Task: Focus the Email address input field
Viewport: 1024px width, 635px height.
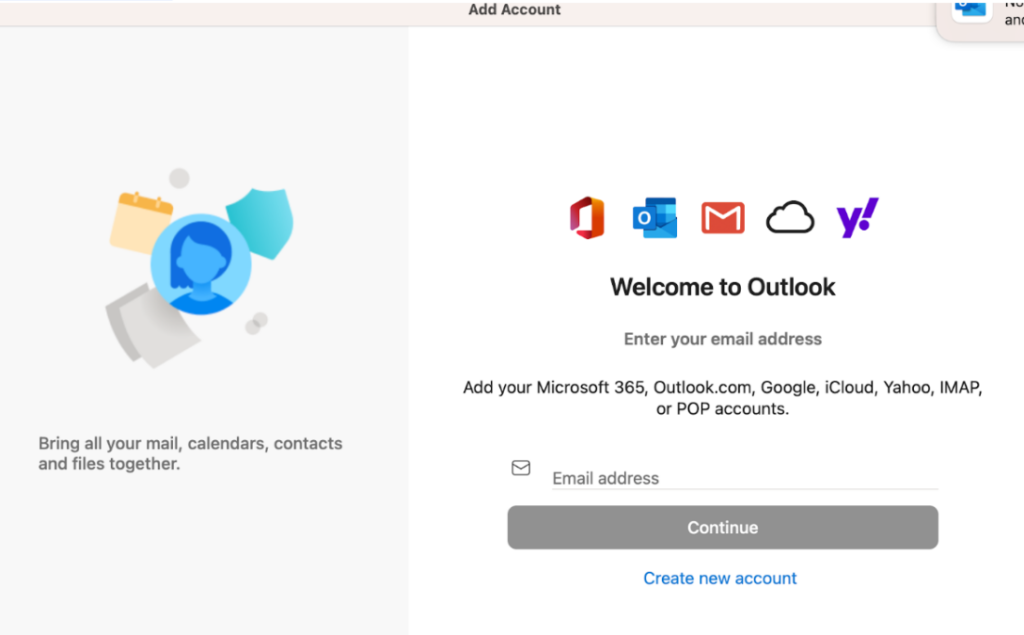Action: [x=744, y=478]
